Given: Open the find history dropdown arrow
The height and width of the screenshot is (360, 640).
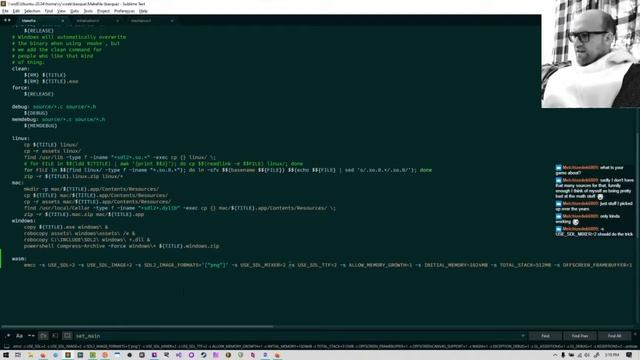Looking at the screenshot, I should tap(522, 336).
